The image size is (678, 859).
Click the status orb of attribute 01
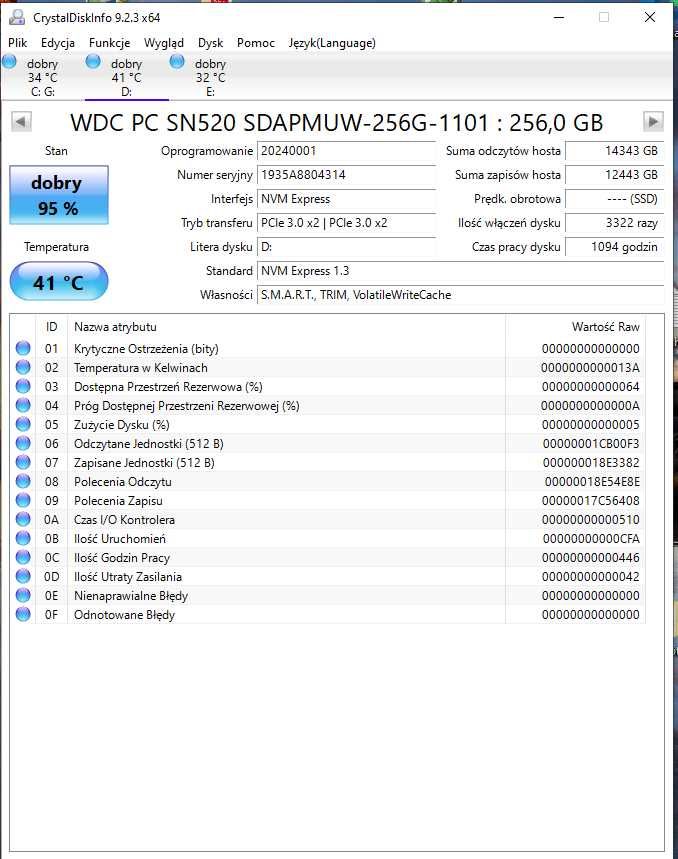click(23, 348)
